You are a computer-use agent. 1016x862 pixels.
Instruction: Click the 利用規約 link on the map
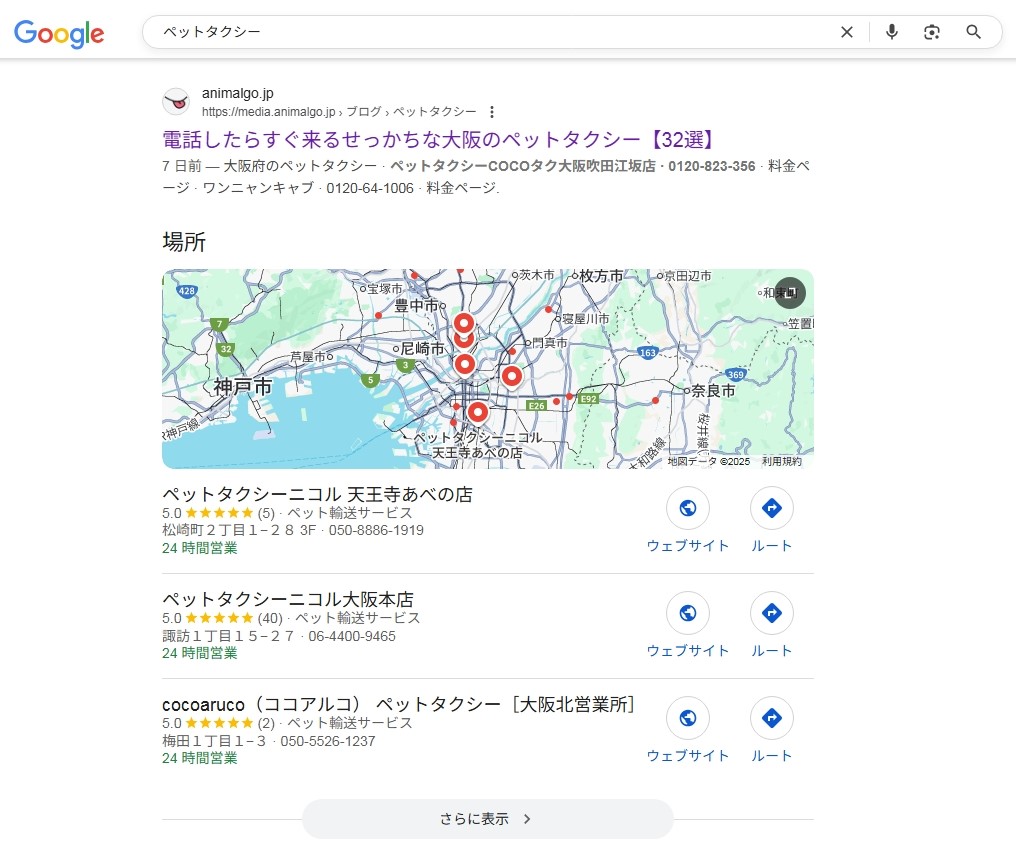[x=781, y=461]
